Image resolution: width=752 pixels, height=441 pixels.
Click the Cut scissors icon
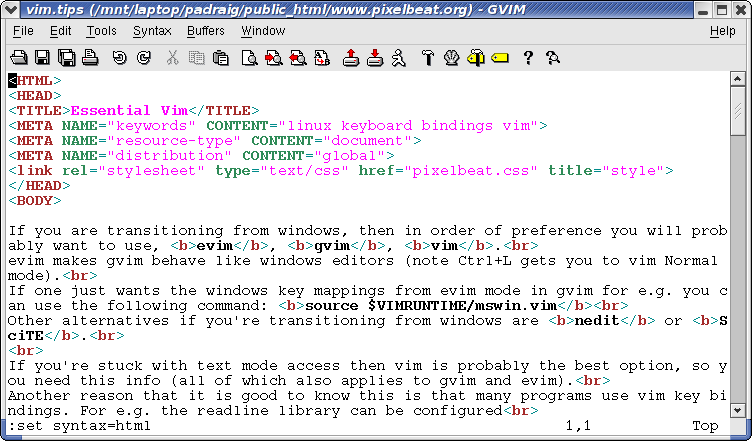pyautogui.click(x=172, y=58)
